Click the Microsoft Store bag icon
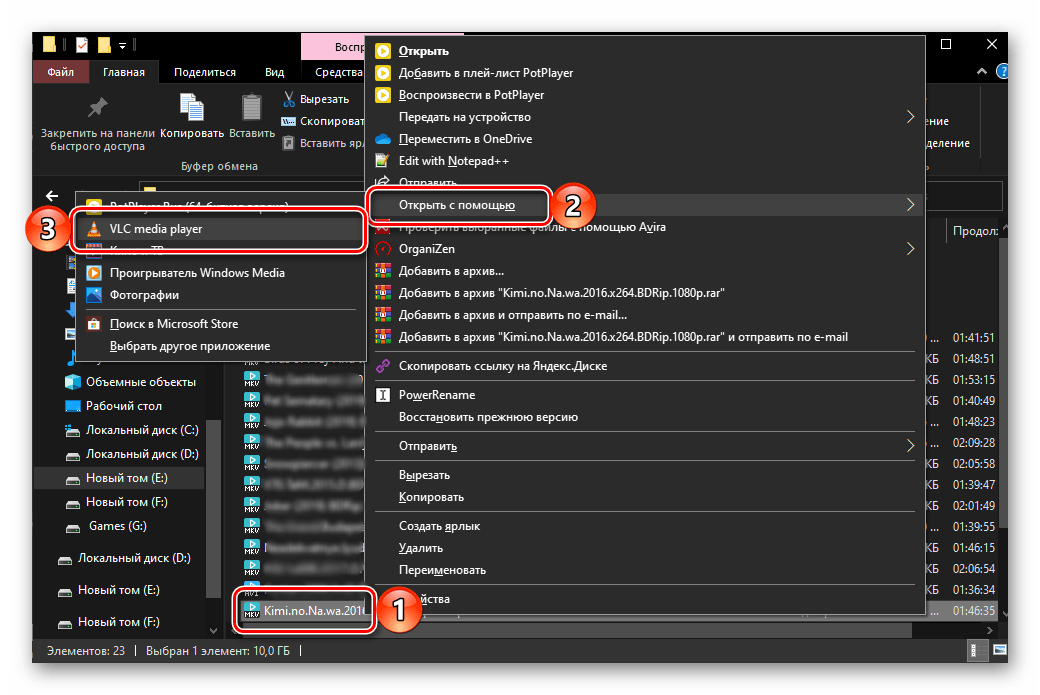 click(x=94, y=324)
